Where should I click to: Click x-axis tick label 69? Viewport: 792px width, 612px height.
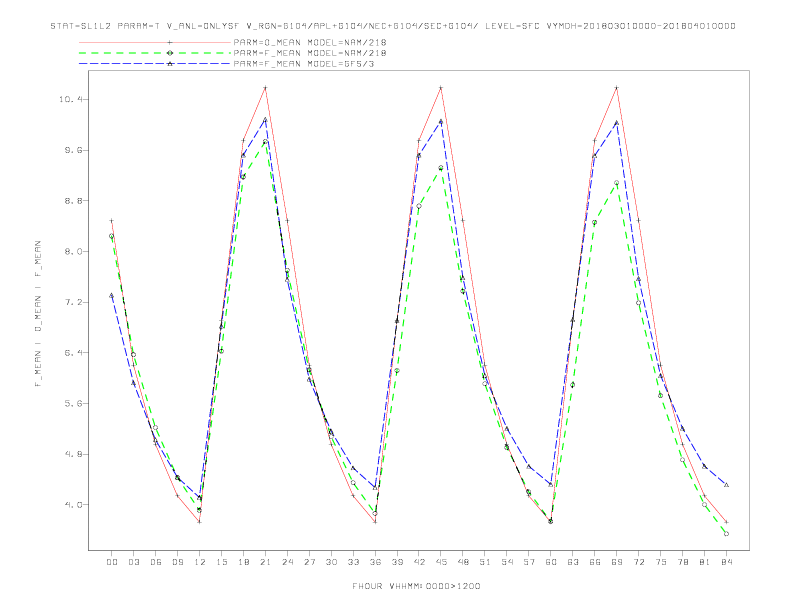(617, 562)
